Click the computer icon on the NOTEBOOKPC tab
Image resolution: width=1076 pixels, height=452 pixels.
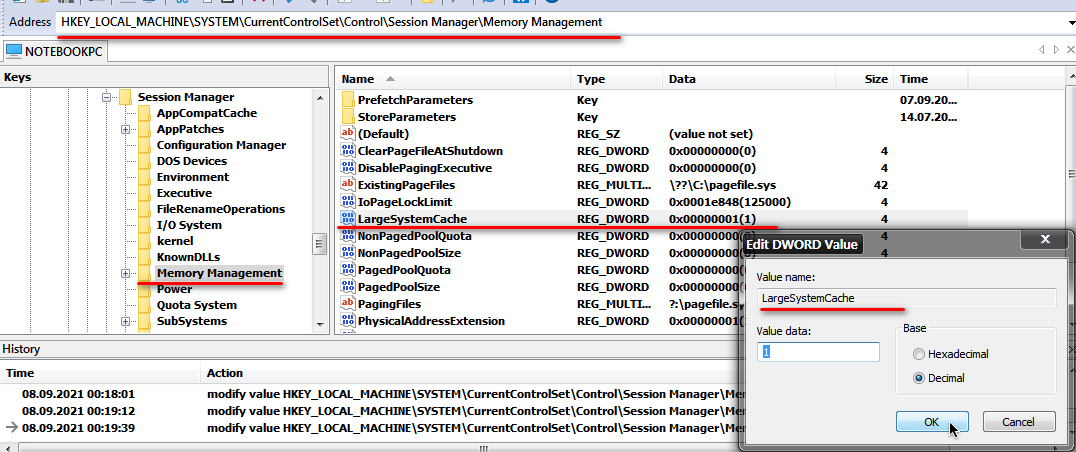click(x=14, y=51)
